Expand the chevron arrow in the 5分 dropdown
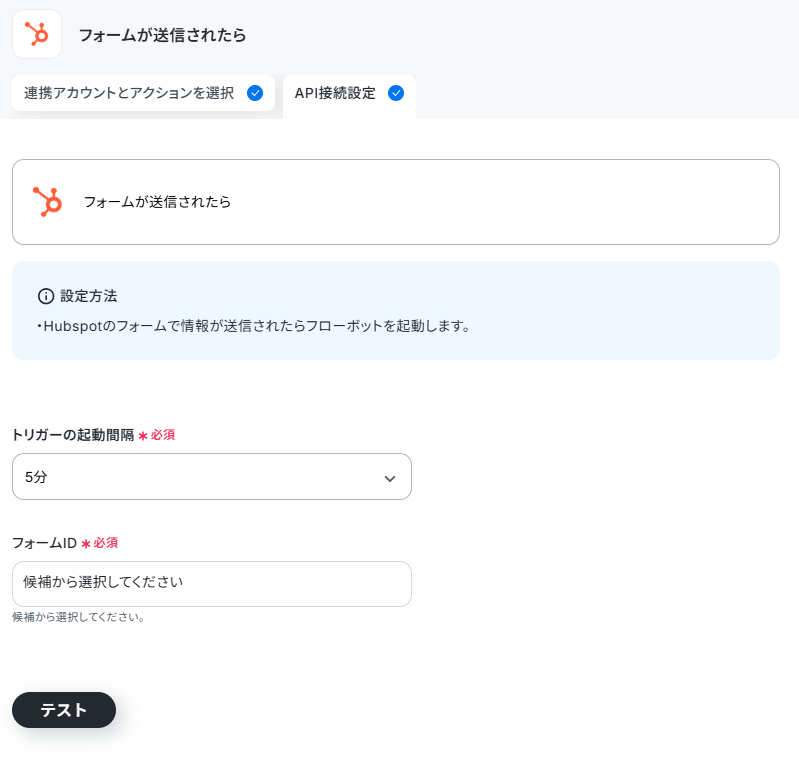The image size is (799, 769). (x=390, y=479)
